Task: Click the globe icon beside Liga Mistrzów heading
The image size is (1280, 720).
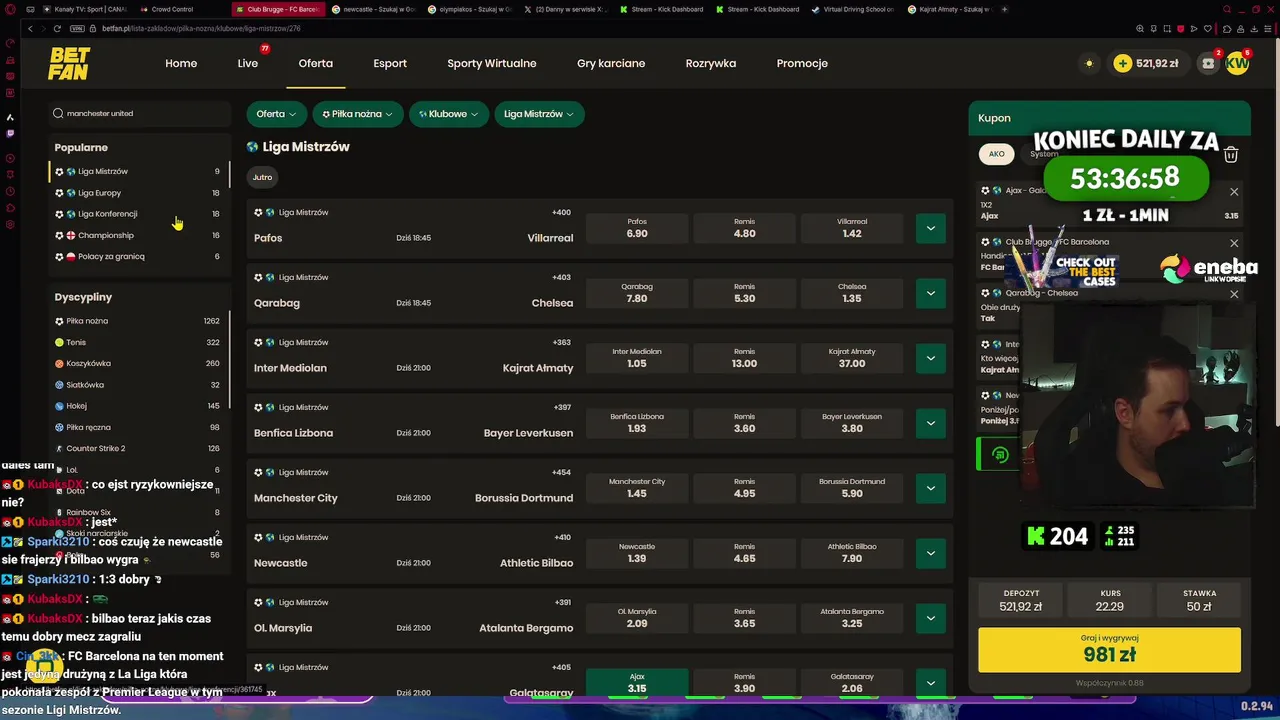Action: tap(252, 147)
